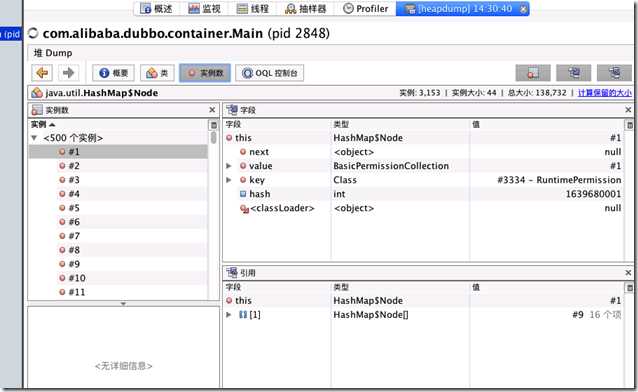This screenshot has width=638, height=392.
Task: Click the value 1639680001
Action: (593, 194)
